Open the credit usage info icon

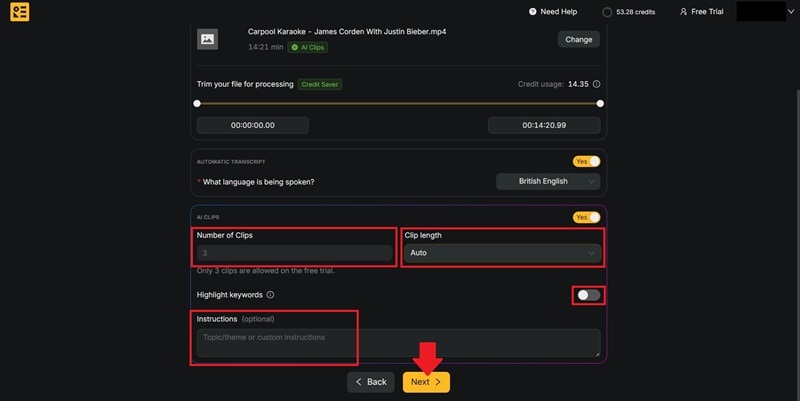(596, 84)
